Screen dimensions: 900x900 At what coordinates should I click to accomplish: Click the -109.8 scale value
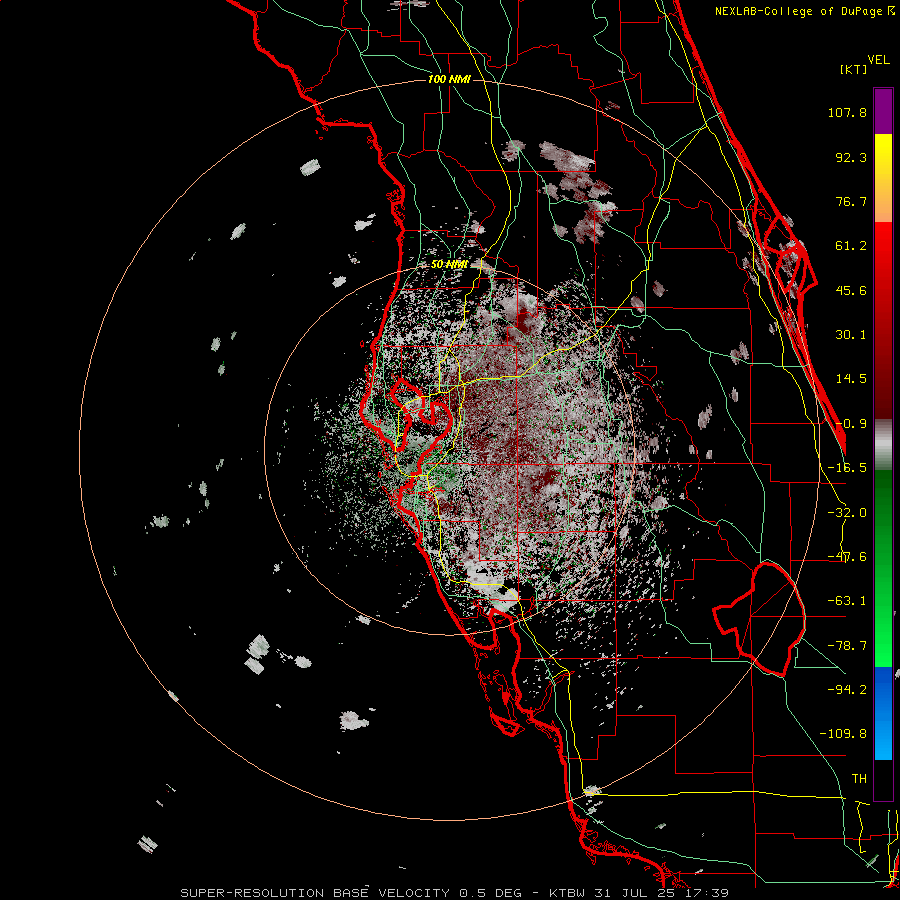[843, 734]
